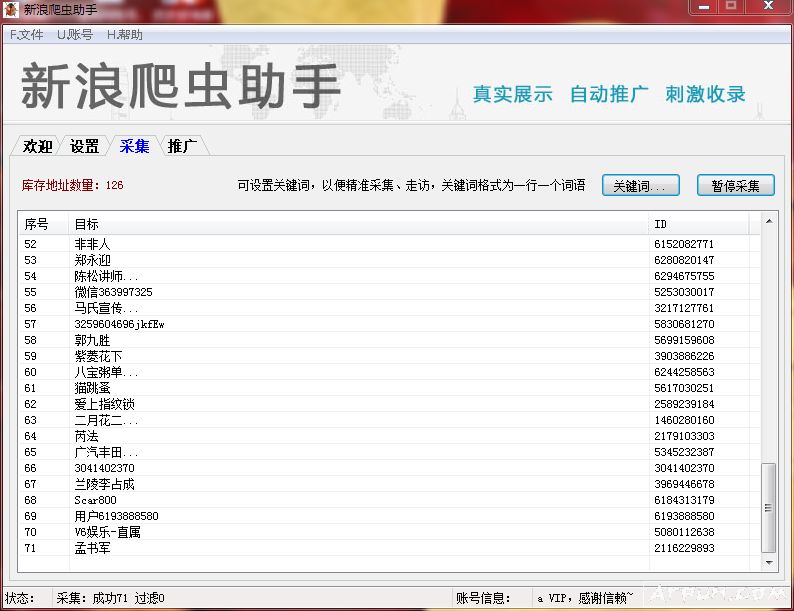The width and height of the screenshot is (794, 611).
Task: Sort by the 序号 column header
Action: coord(43,224)
